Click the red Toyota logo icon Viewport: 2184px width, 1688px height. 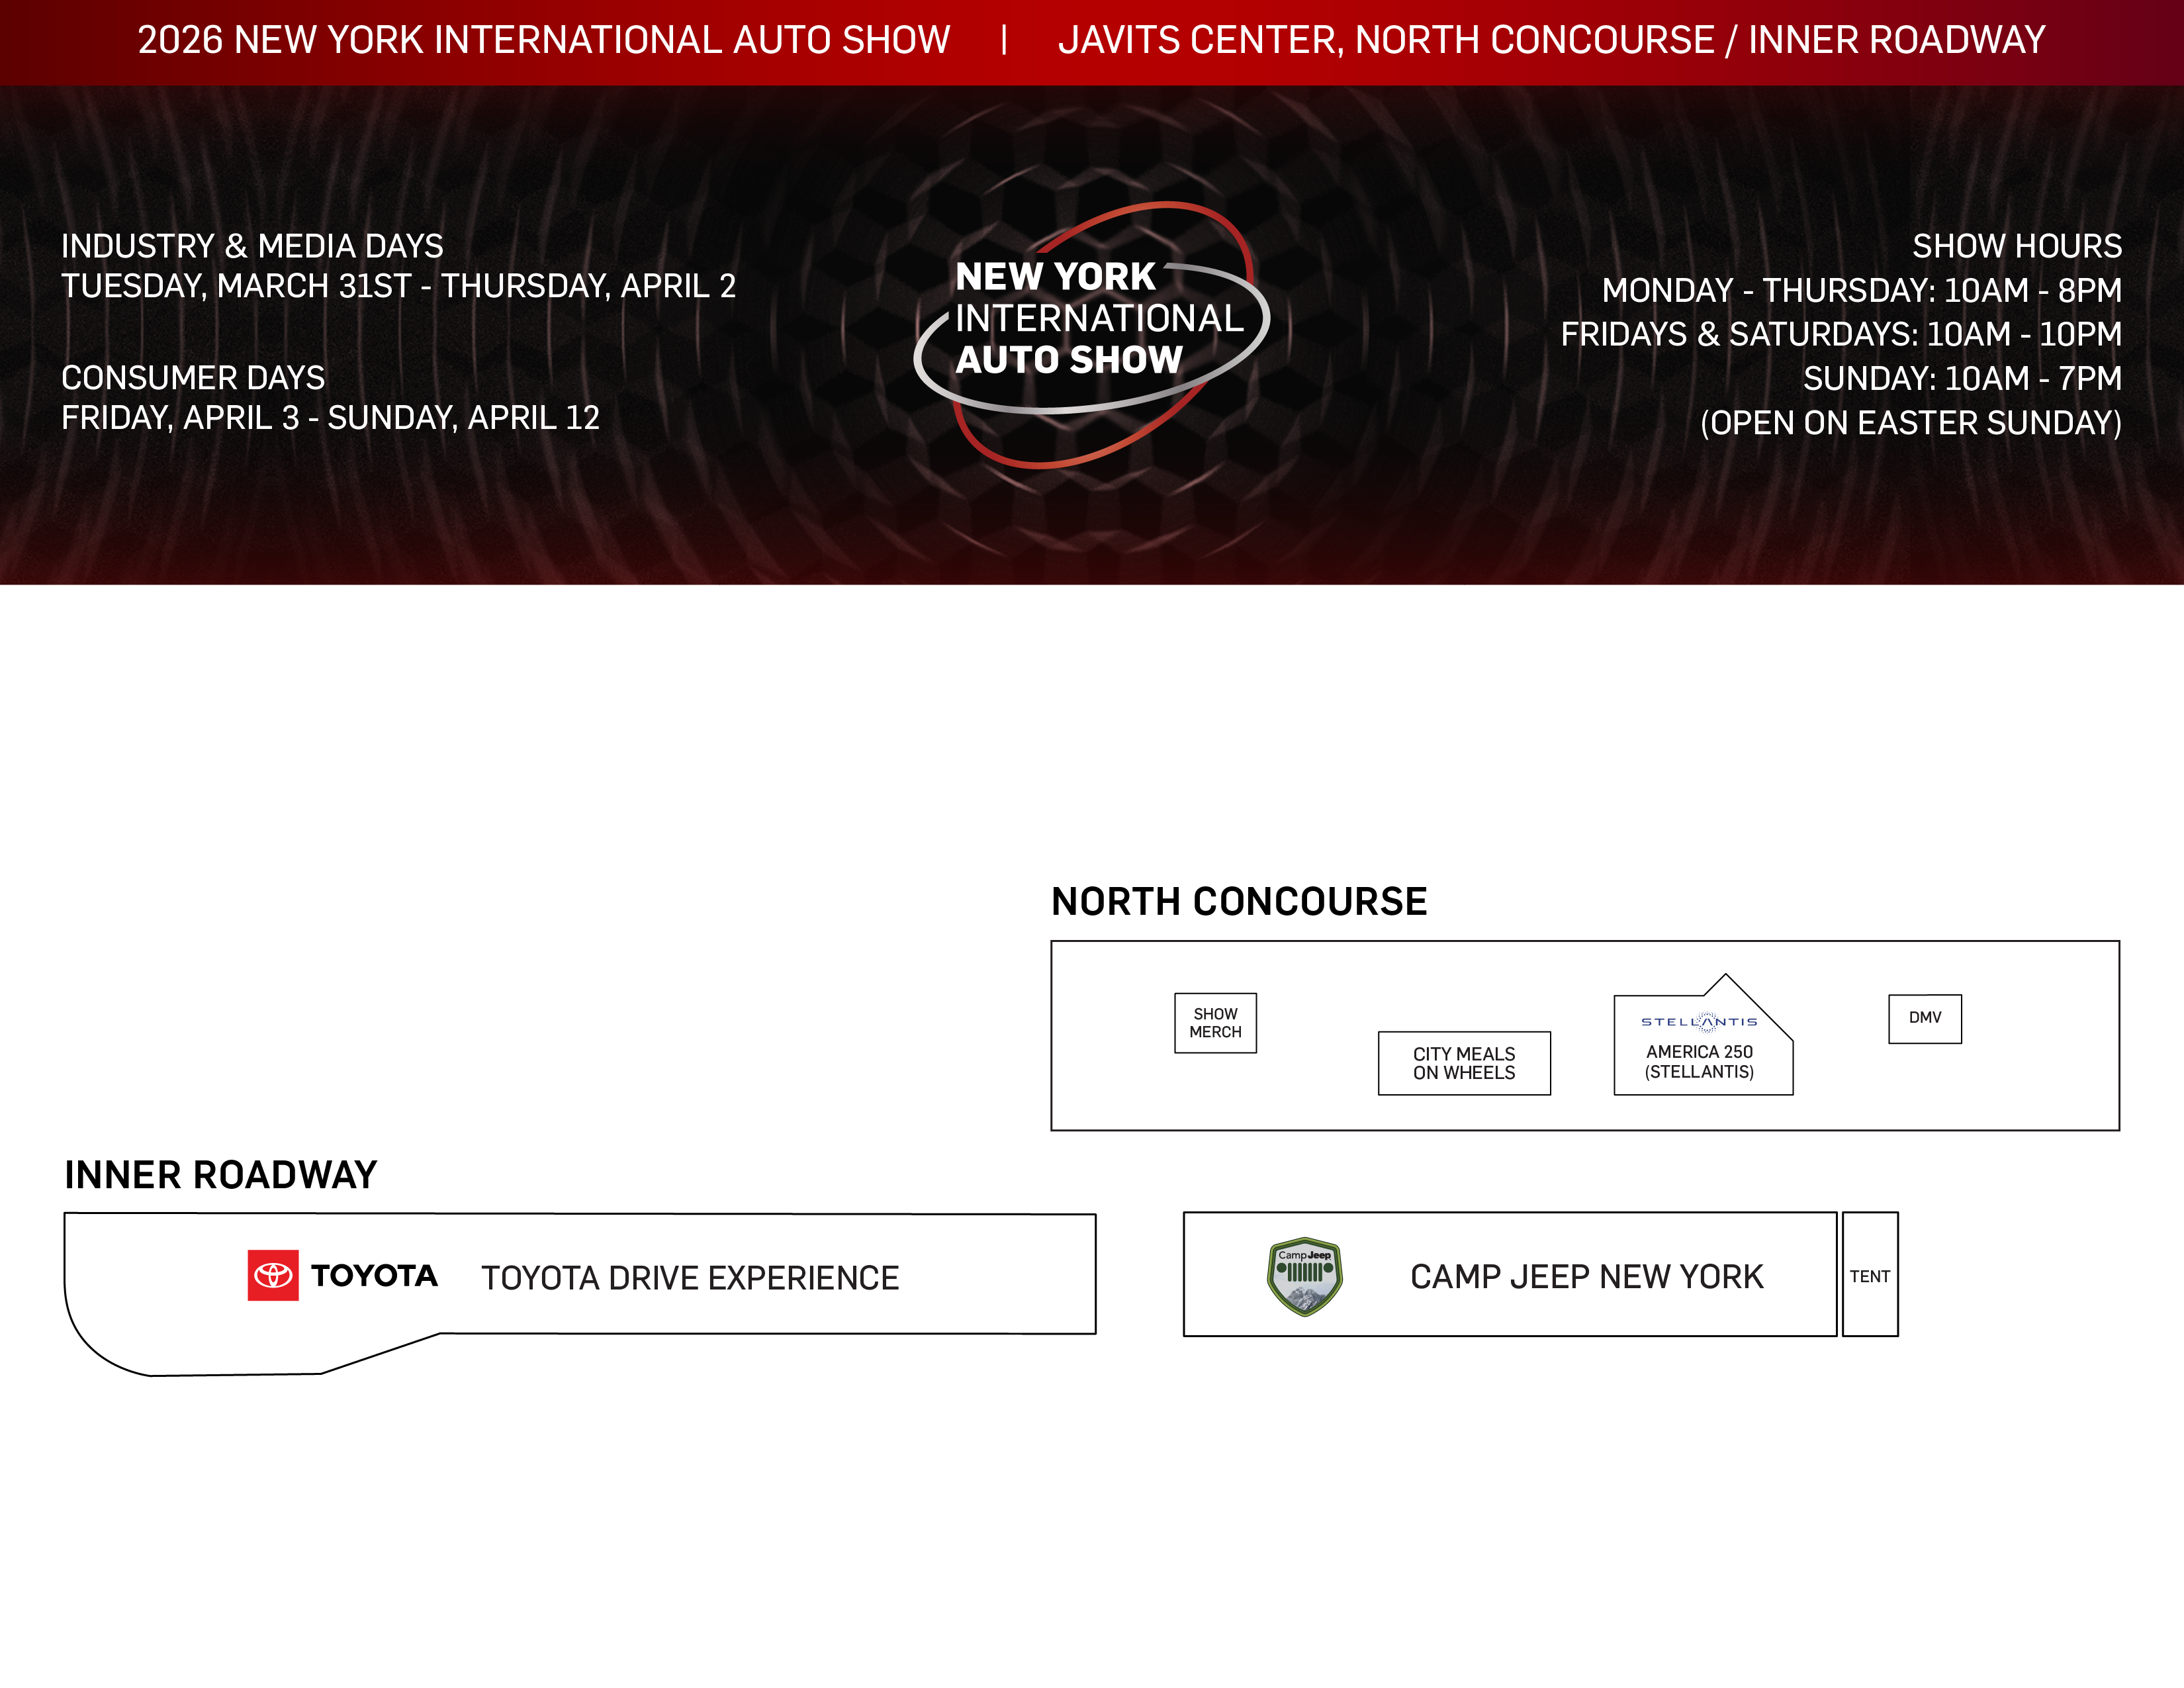(x=273, y=1275)
